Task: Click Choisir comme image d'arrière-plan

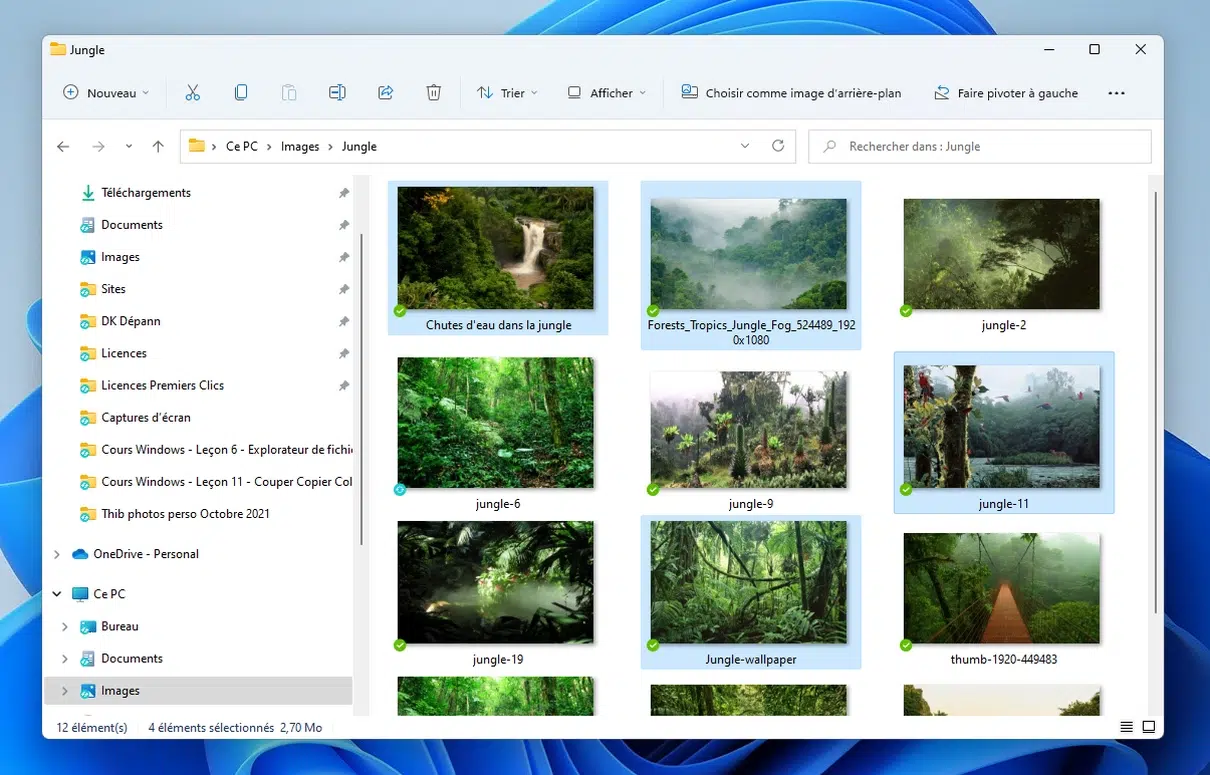Action: [x=791, y=93]
